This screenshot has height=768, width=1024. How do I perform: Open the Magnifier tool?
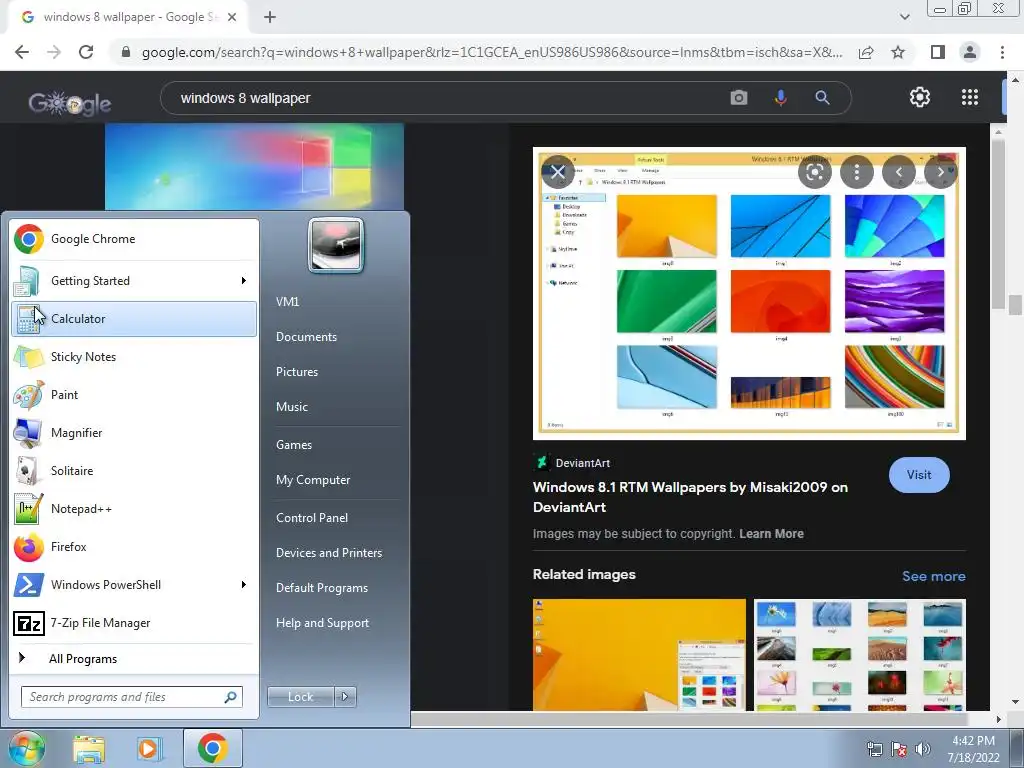pyautogui.click(x=134, y=432)
